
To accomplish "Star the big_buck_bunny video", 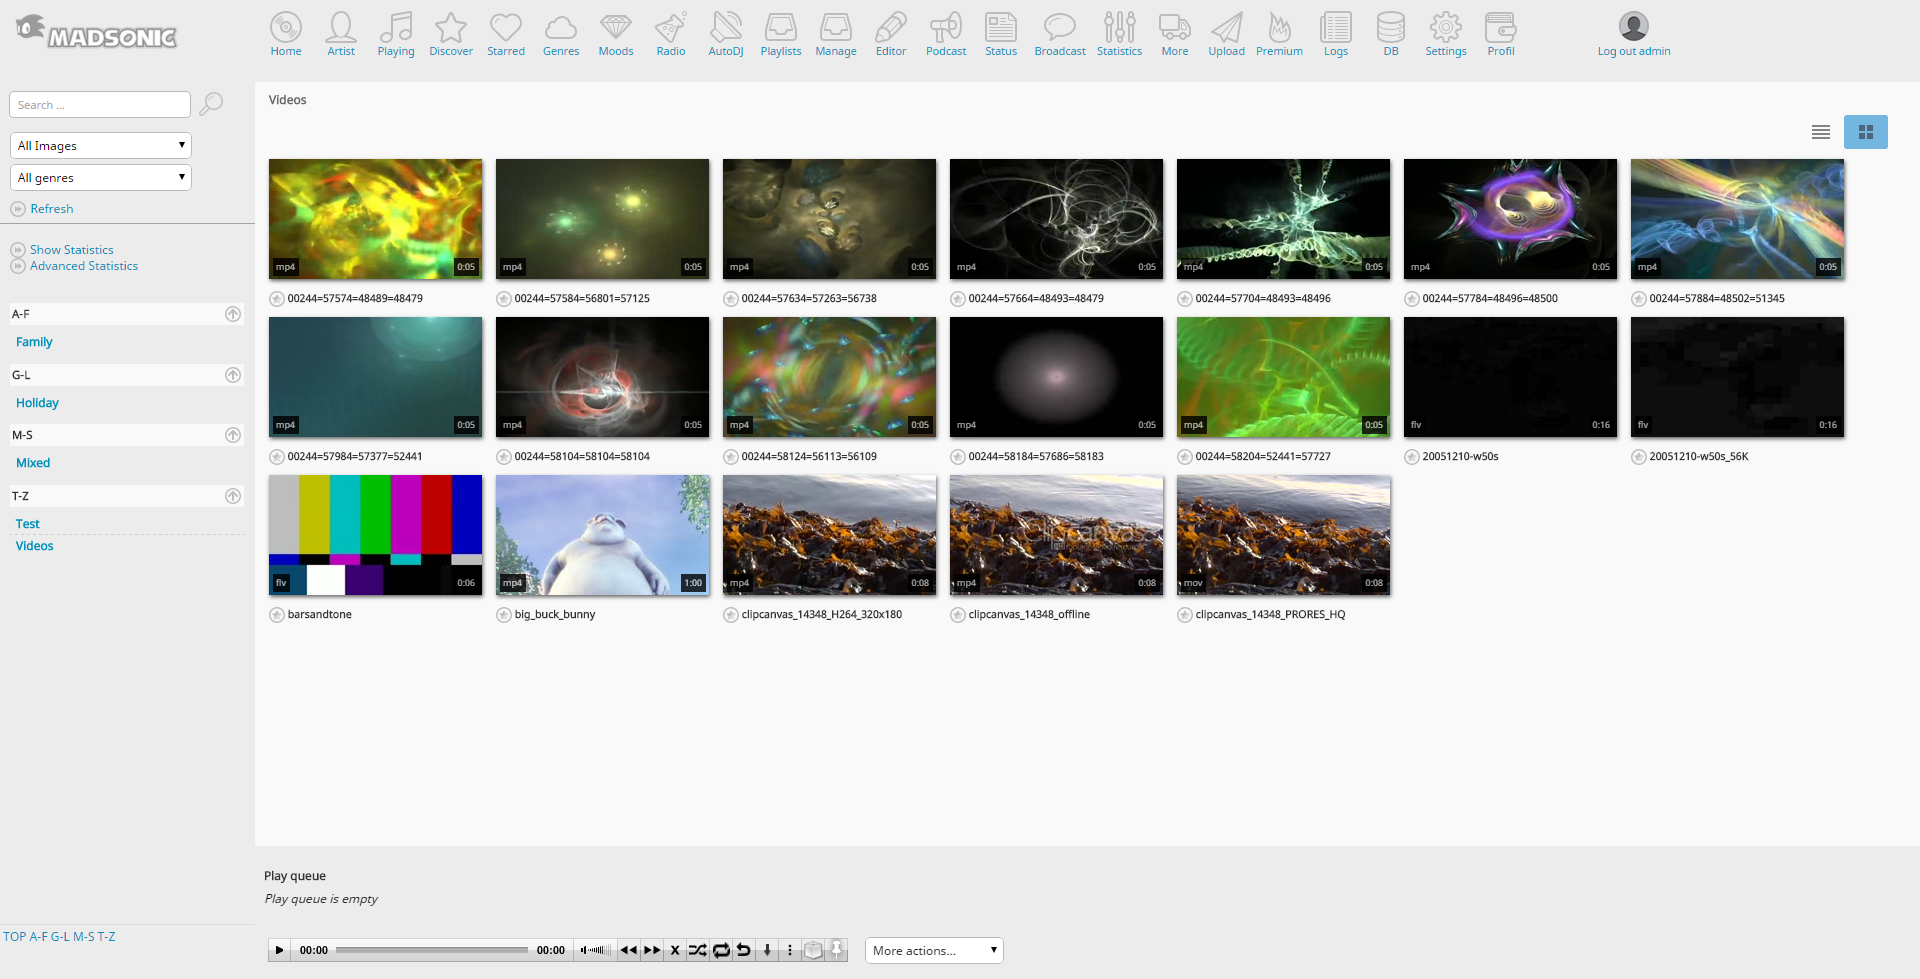I will pyautogui.click(x=504, y=615).
